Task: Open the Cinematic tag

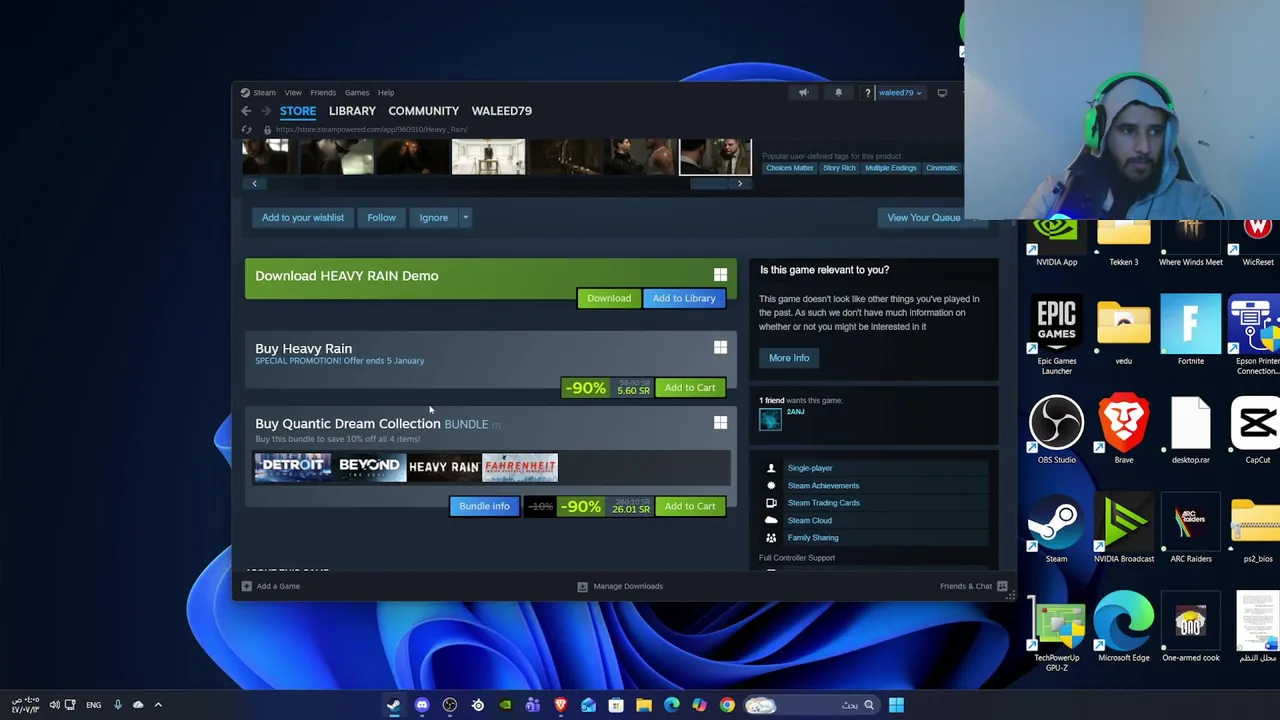Action: [x=941, y=168]
